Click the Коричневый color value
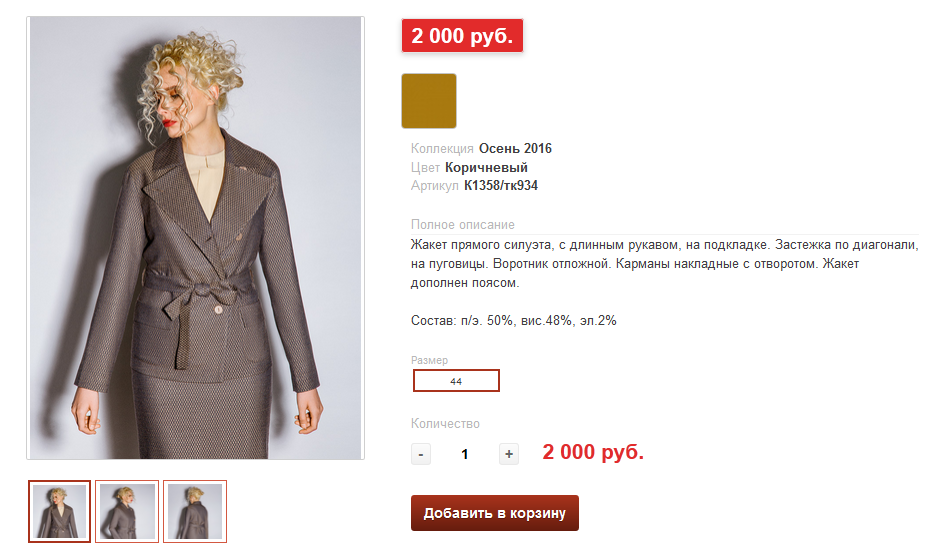 click(486, 168)
